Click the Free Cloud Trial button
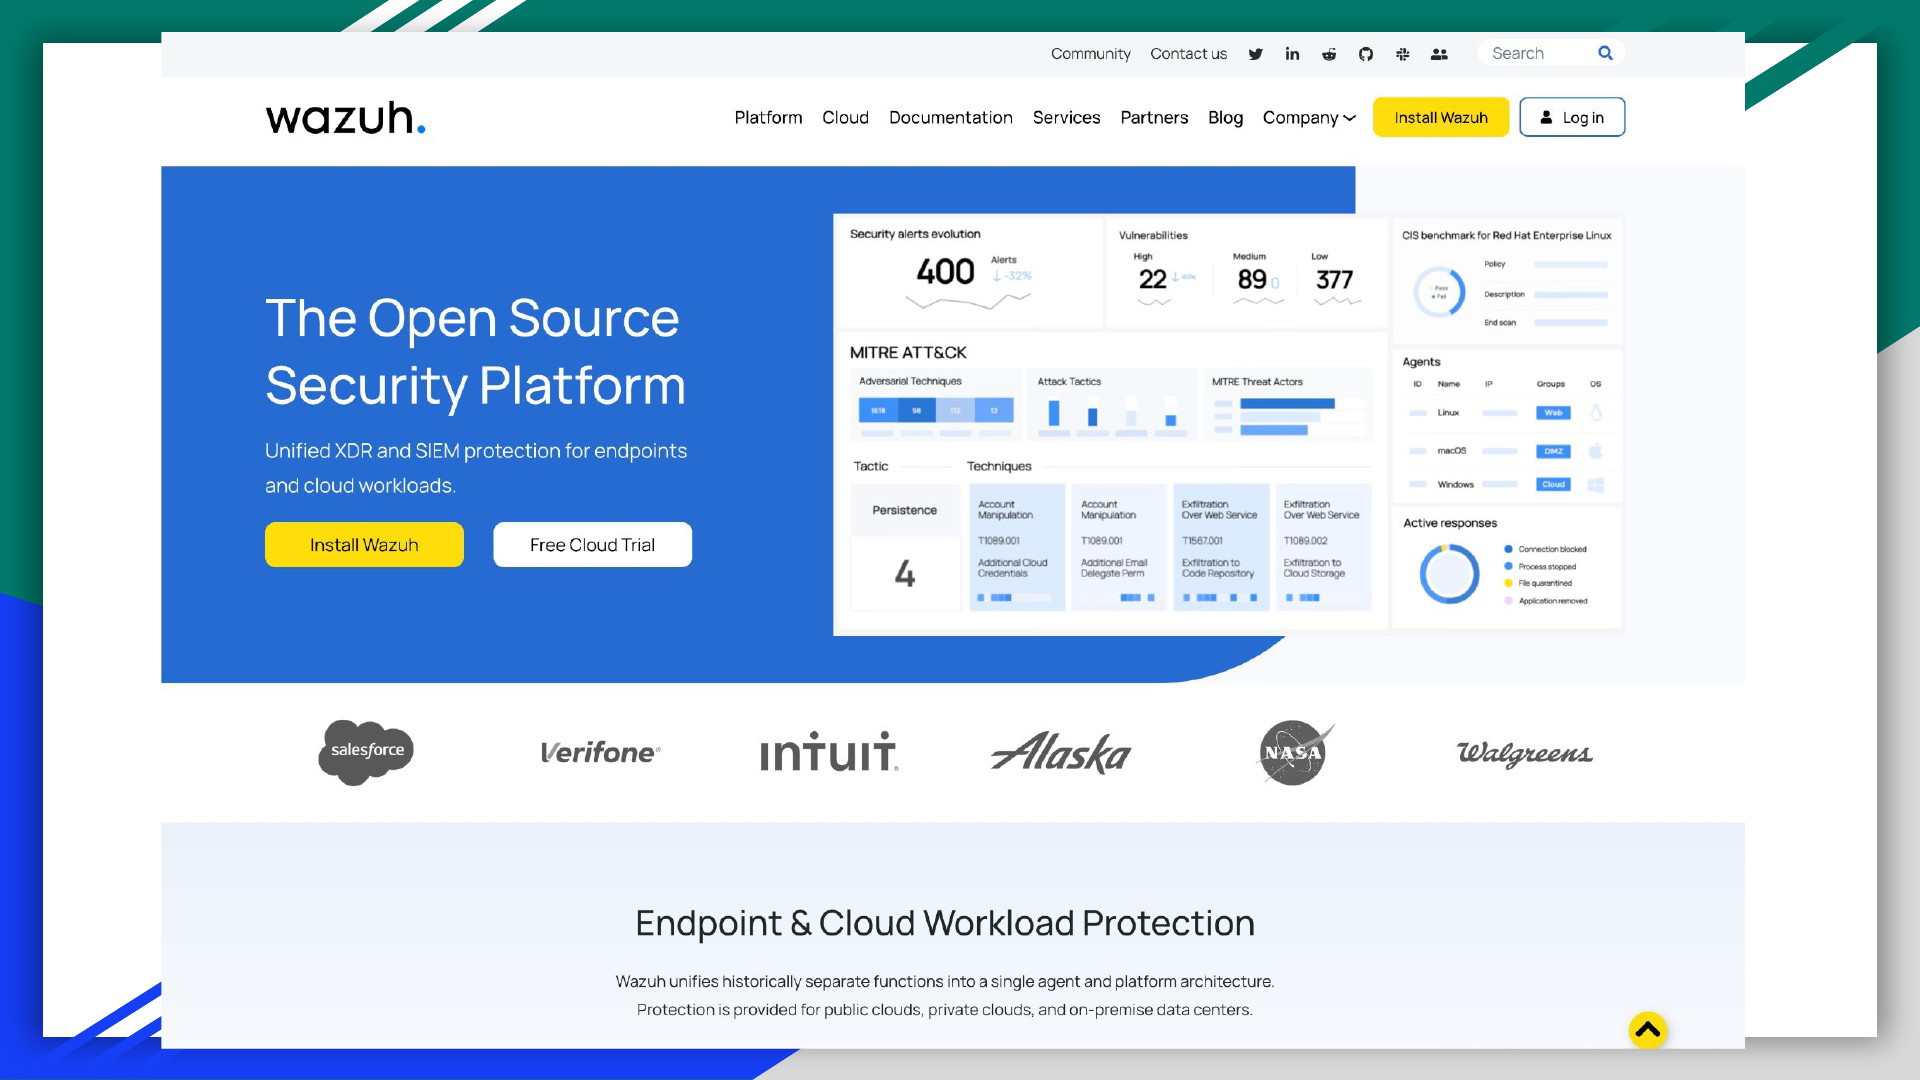This screenshot has height=1080, width=1920. tap(592, 545)
